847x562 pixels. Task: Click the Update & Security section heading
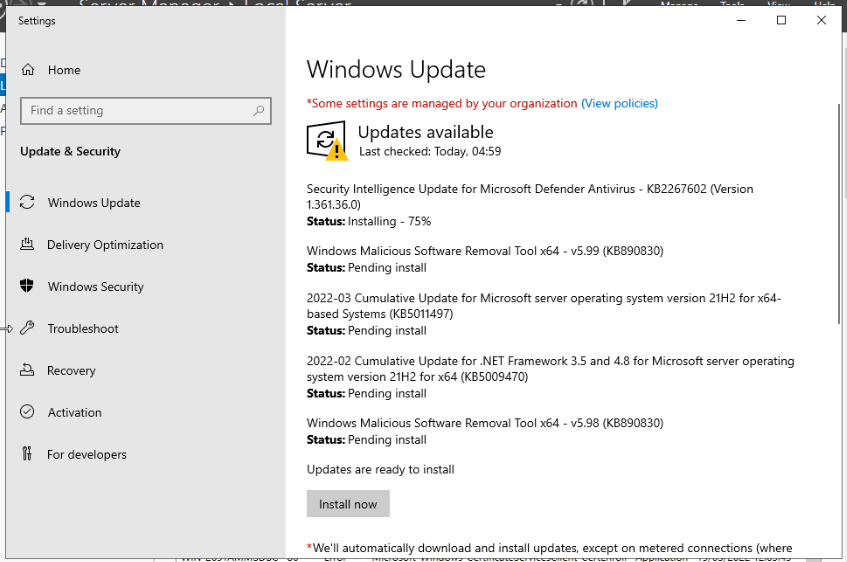[70, 151]
